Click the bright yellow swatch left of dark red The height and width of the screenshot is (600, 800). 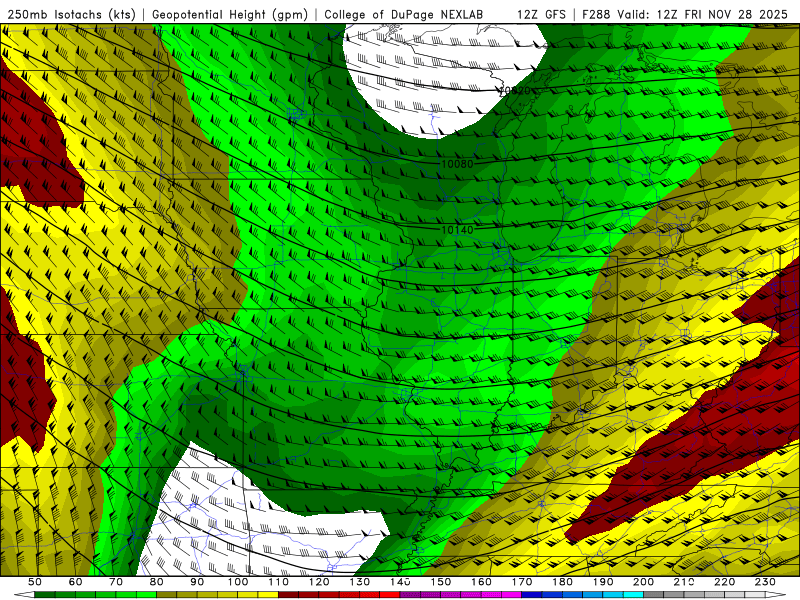tap(268, 595)
